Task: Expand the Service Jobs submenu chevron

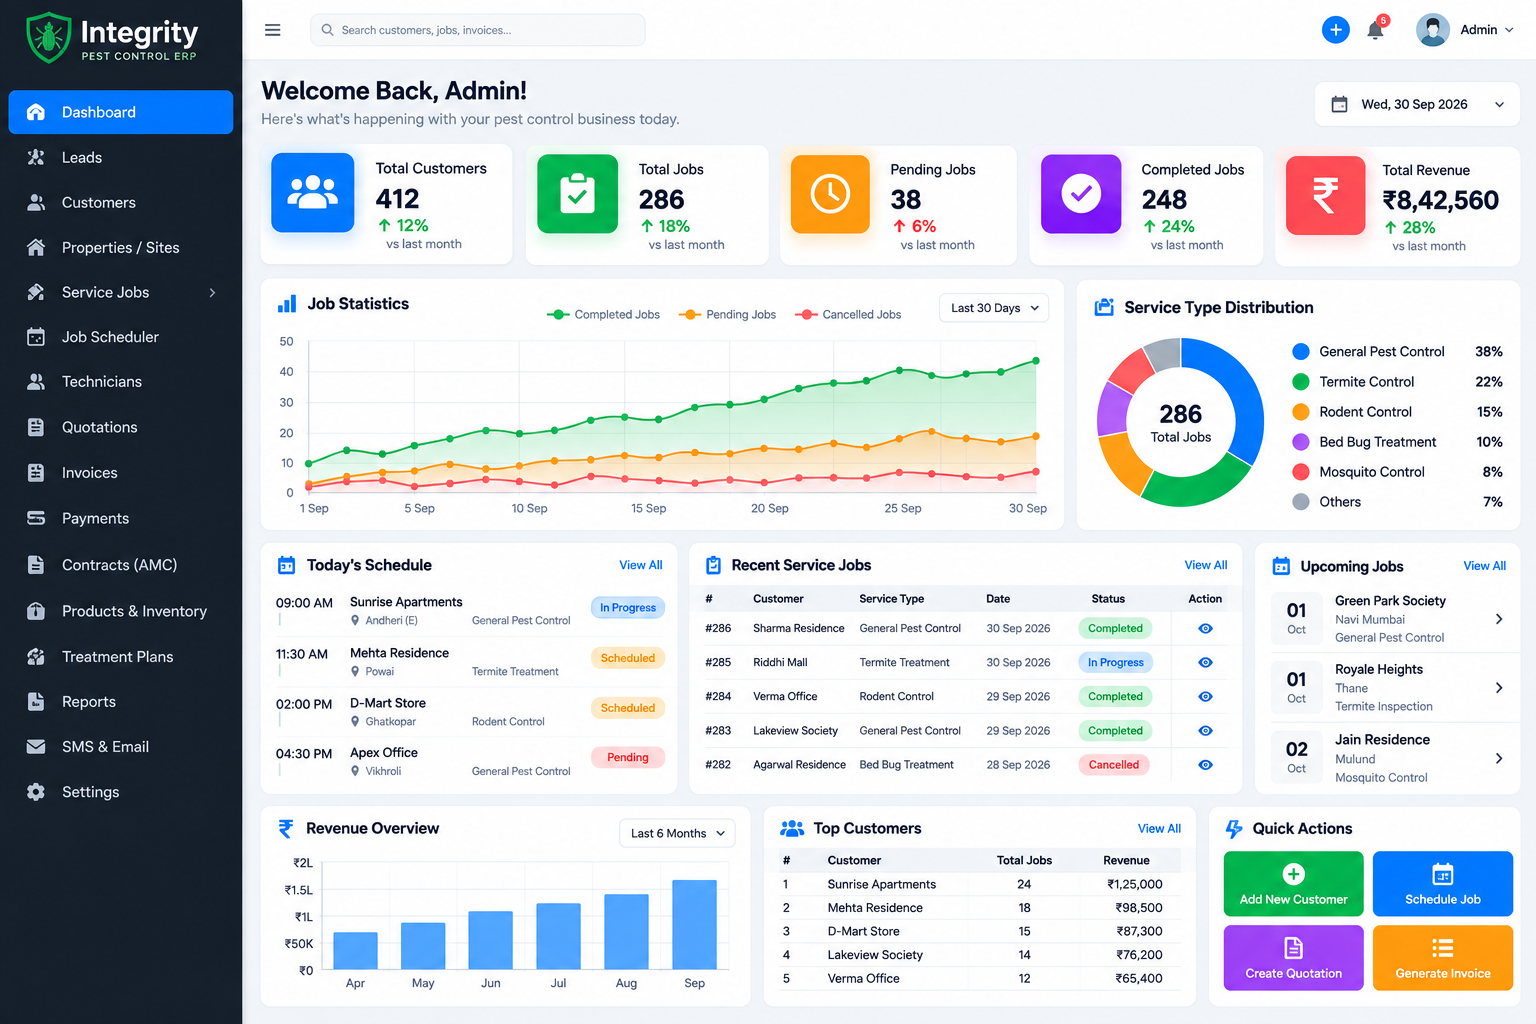Action: click(212, 293)
